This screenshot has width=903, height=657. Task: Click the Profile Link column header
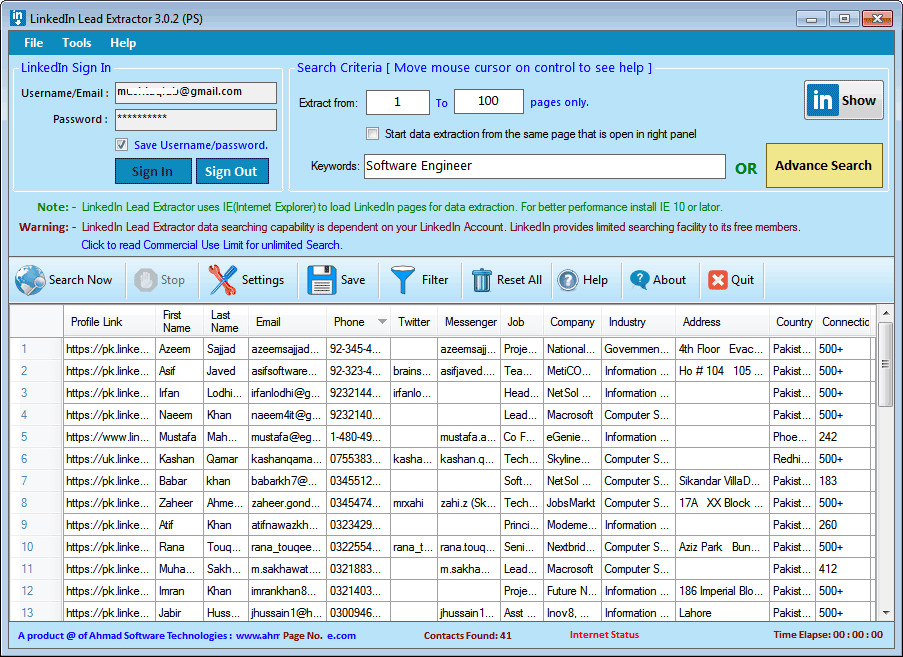(109, 321)
